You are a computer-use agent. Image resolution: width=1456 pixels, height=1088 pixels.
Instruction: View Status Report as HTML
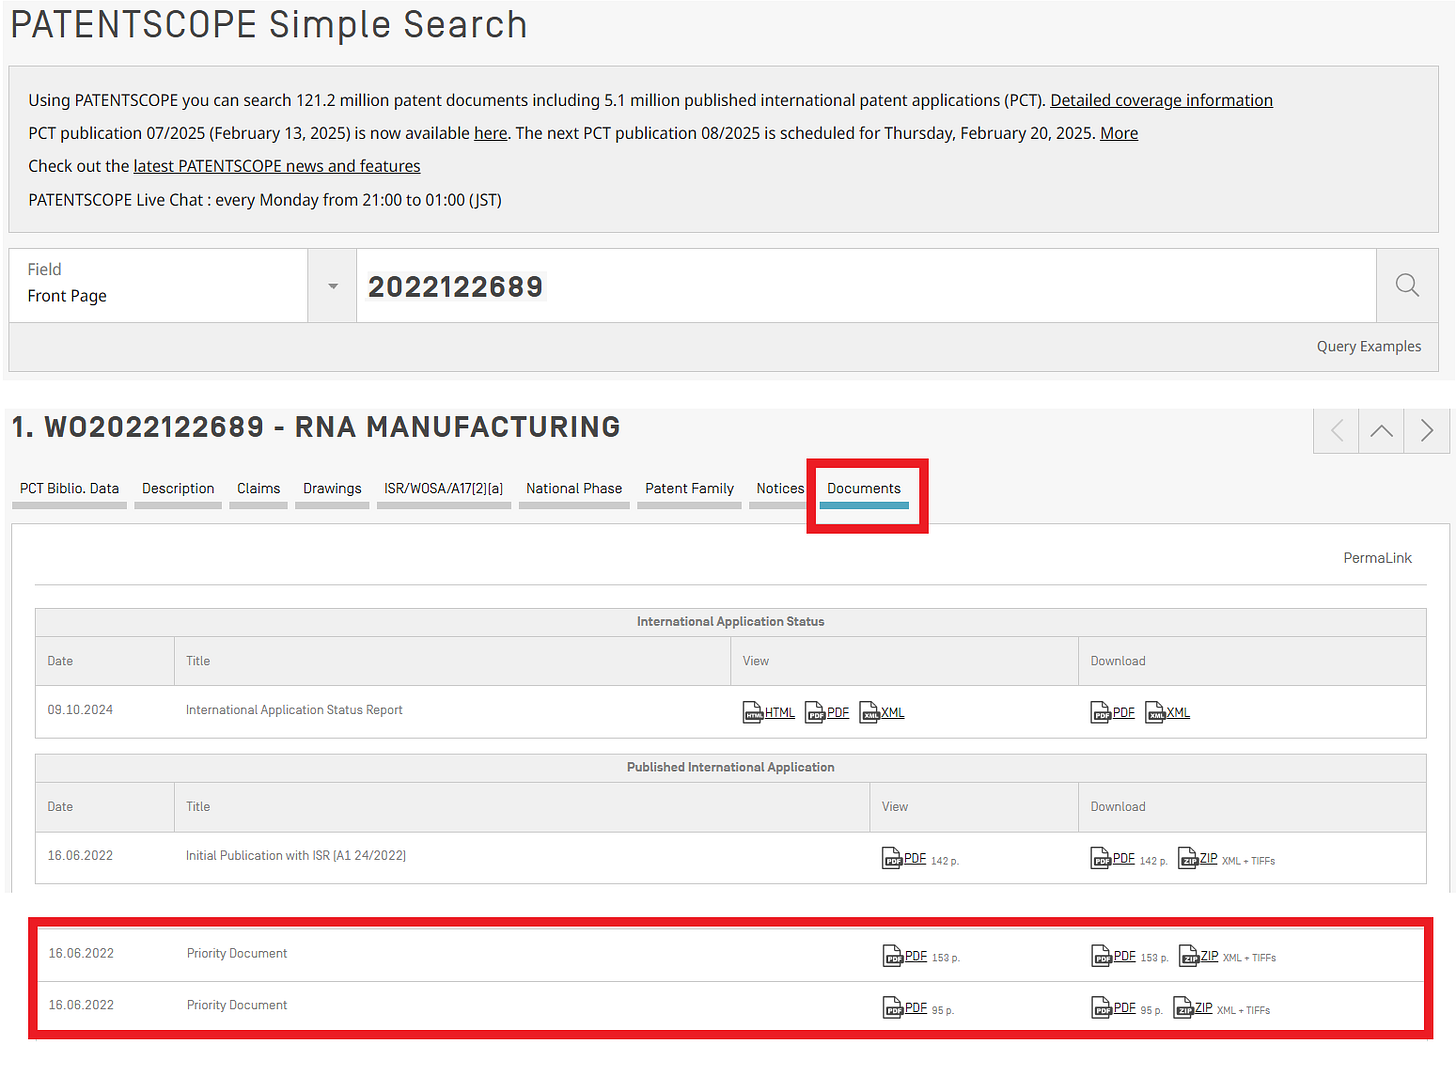pyautogui.click(x=769, y=712)
